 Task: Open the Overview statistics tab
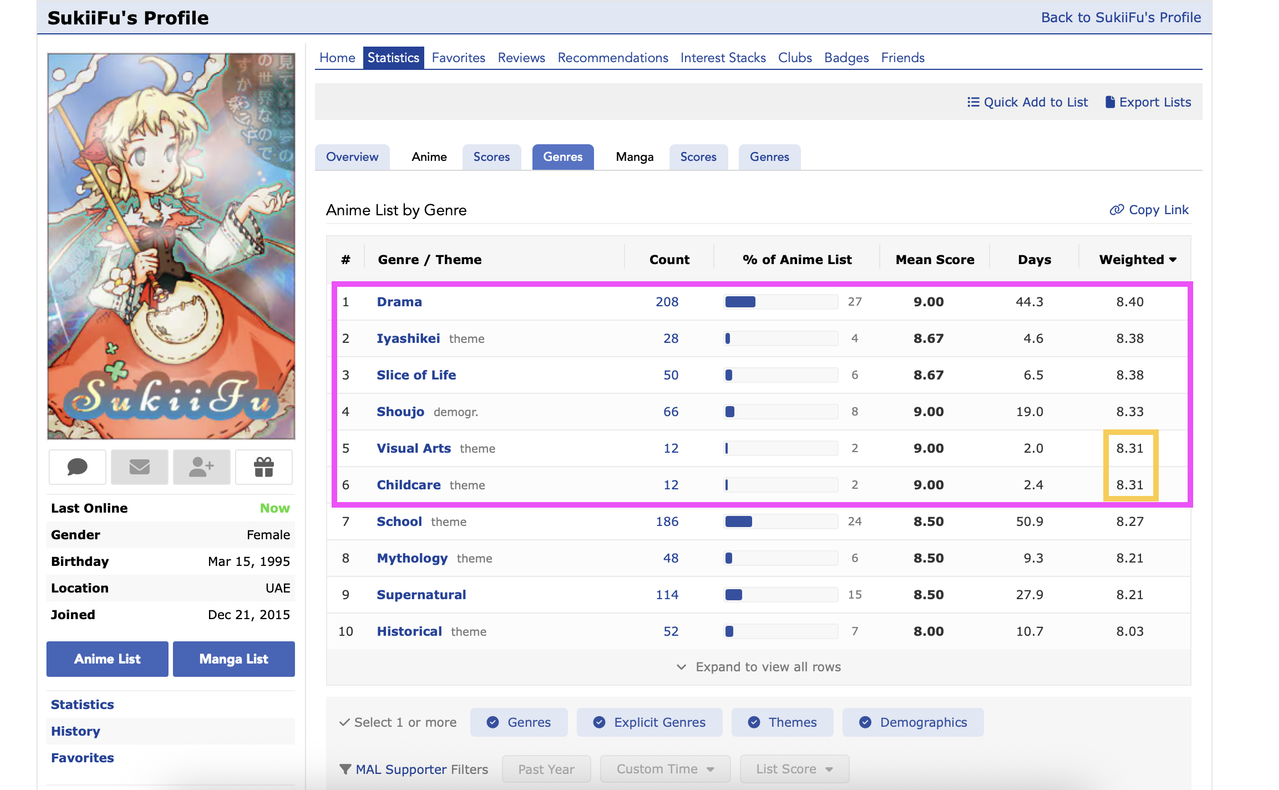pyautogui.click(x=352, y=157)
